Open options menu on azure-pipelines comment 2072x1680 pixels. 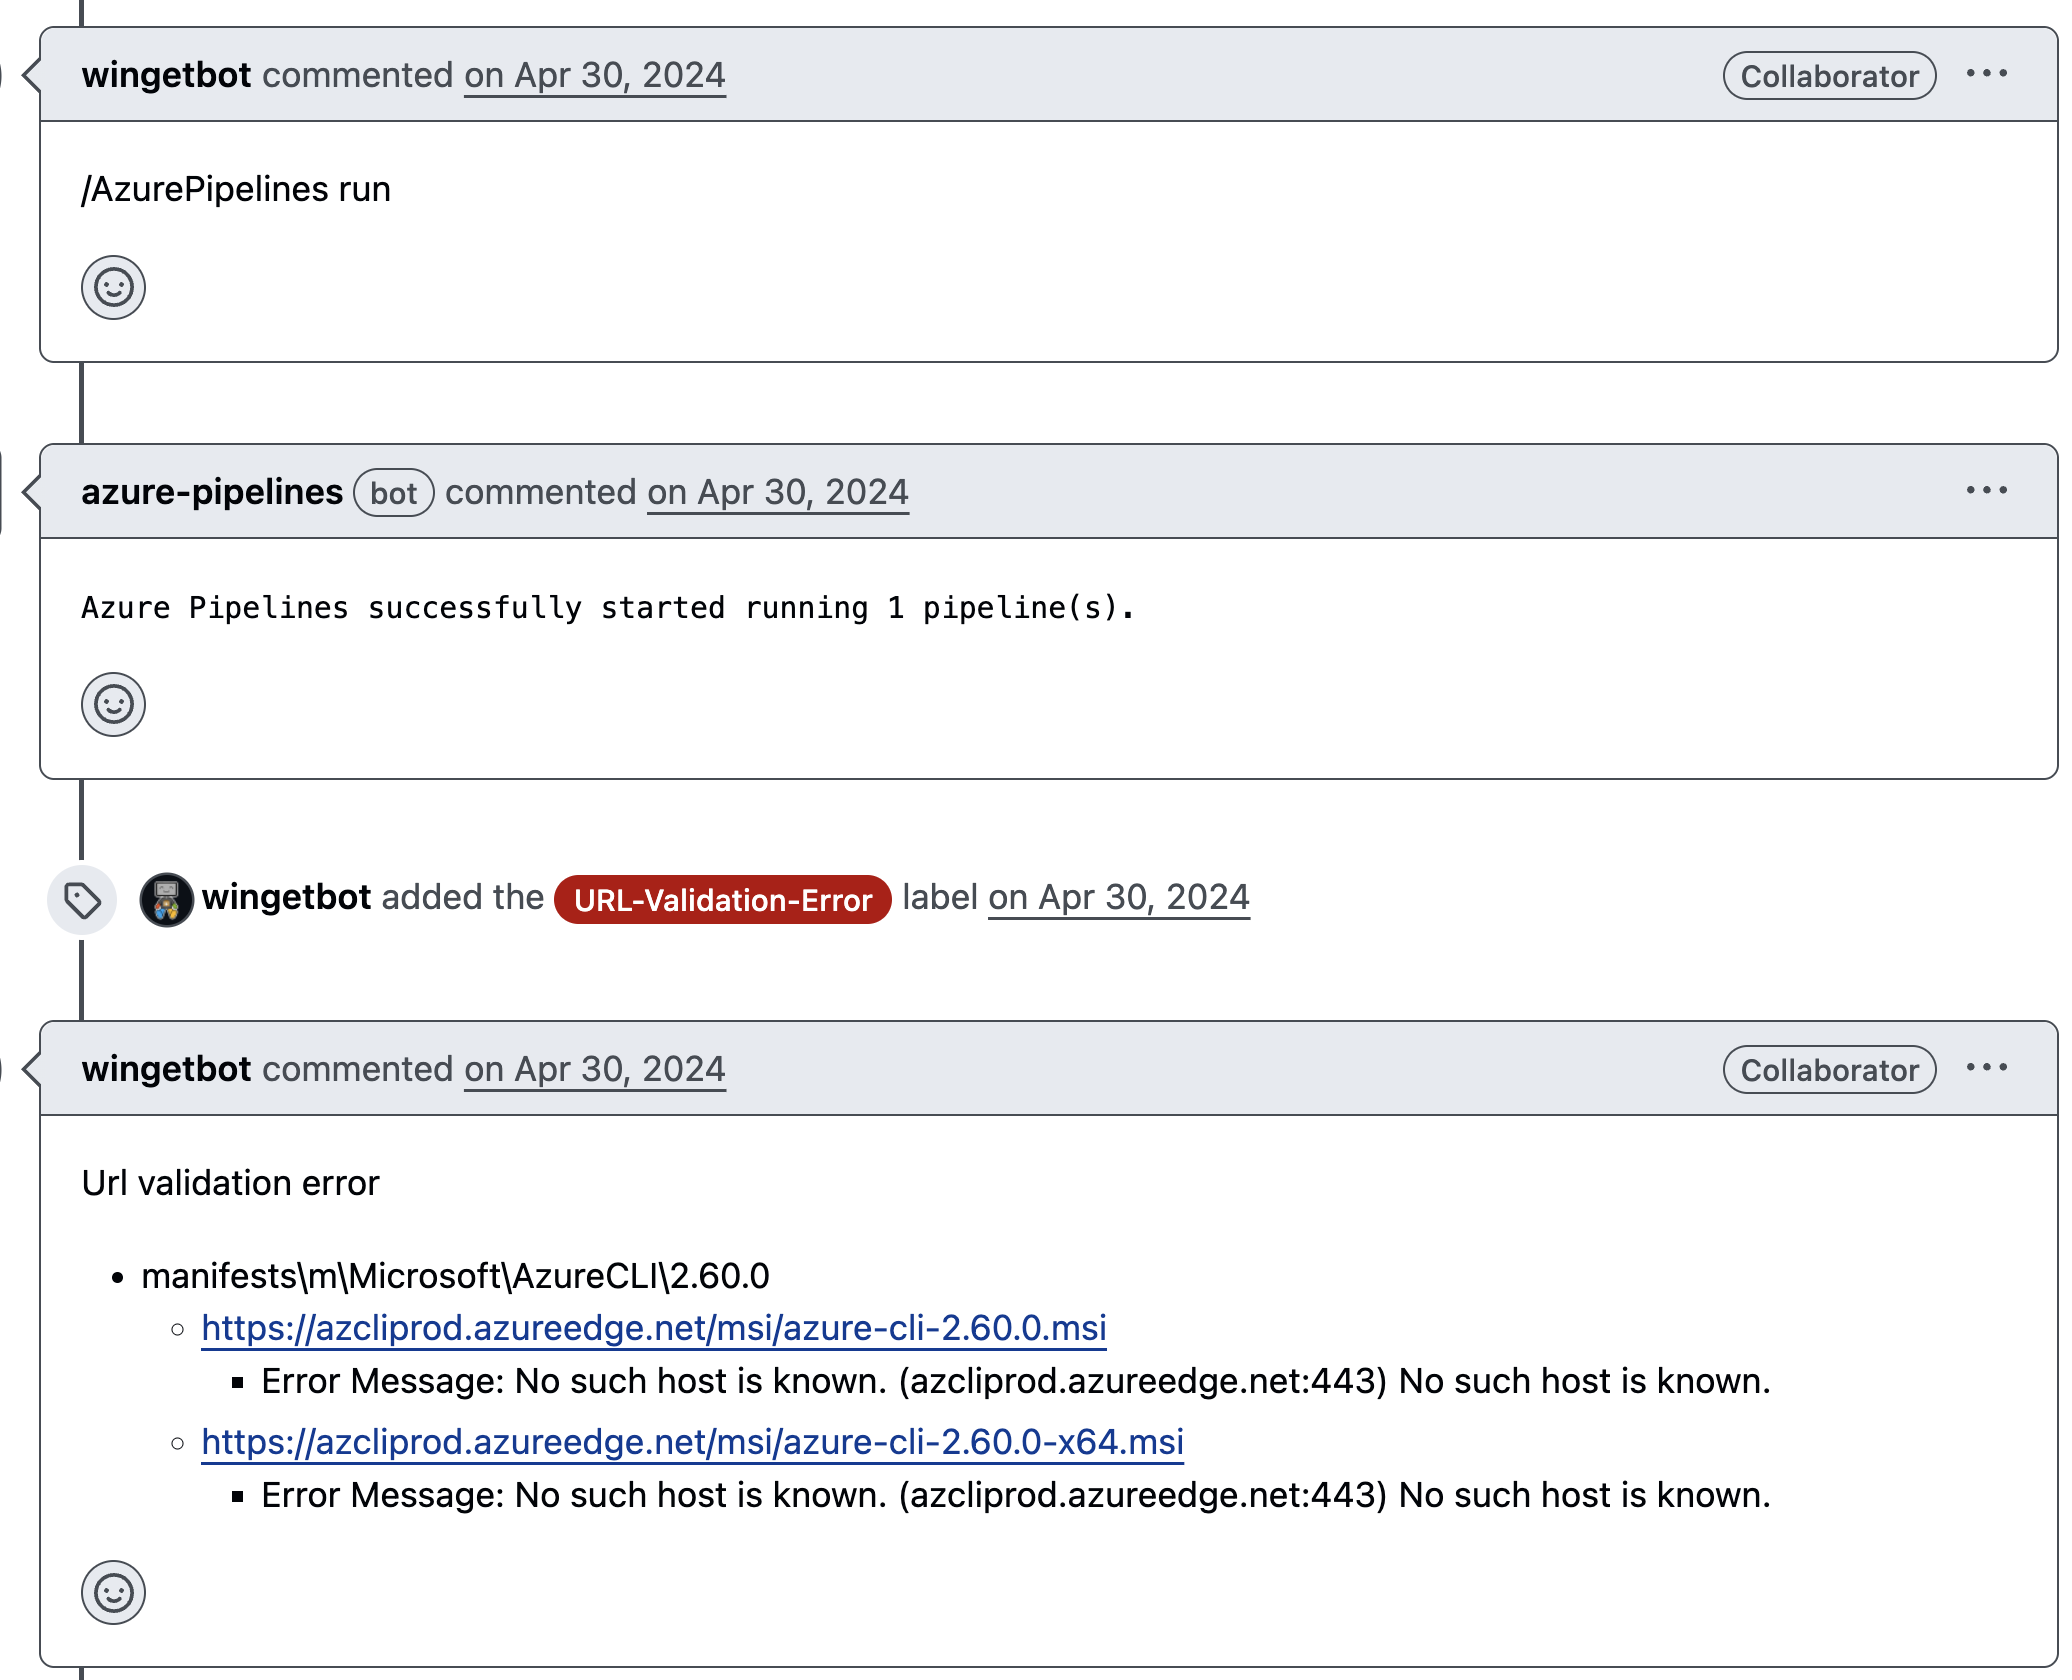(x=1986, y=491)
